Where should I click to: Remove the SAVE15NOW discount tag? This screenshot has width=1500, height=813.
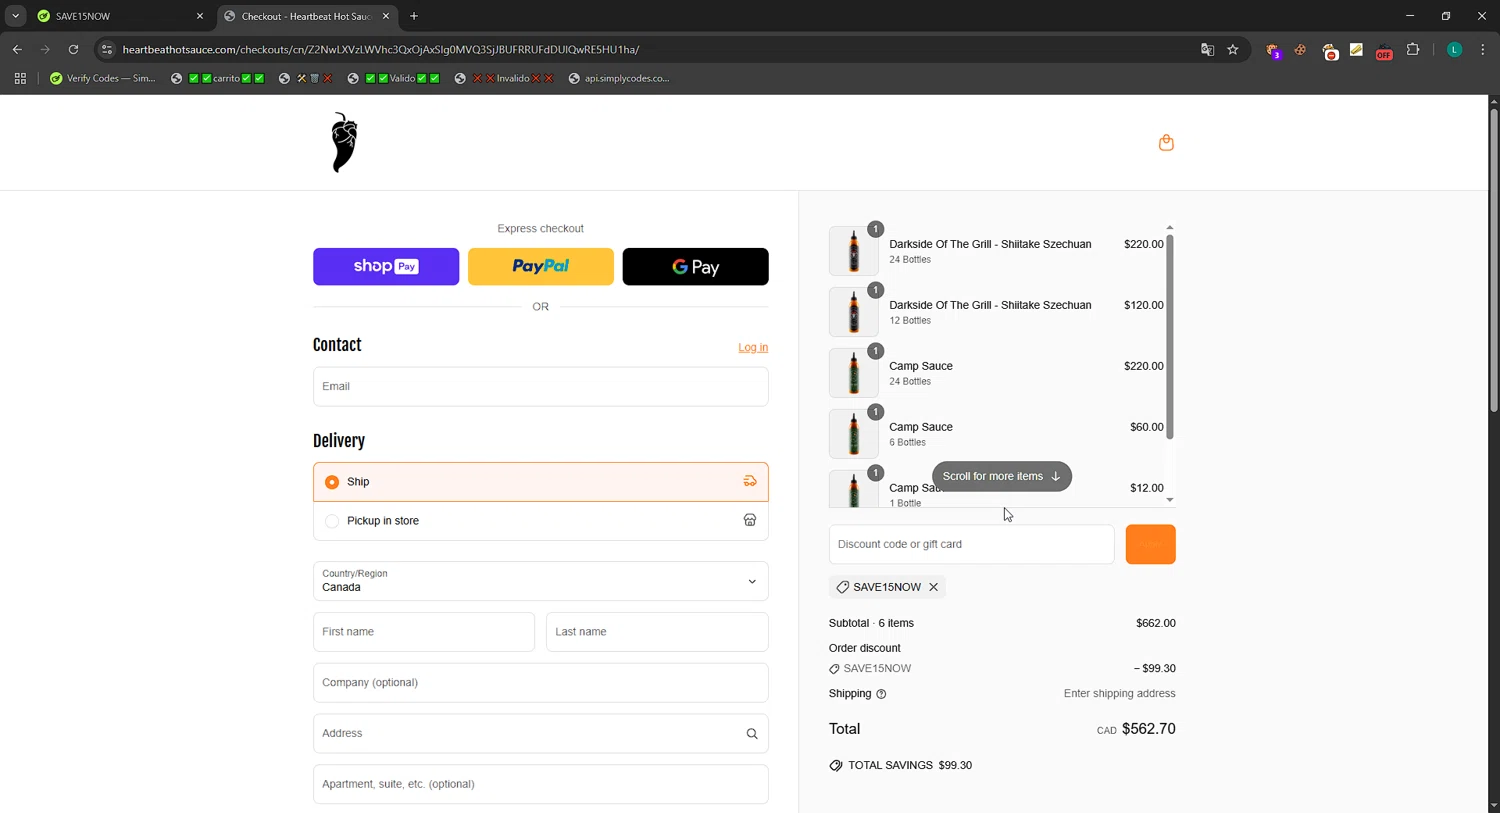[x=933, y=587]
